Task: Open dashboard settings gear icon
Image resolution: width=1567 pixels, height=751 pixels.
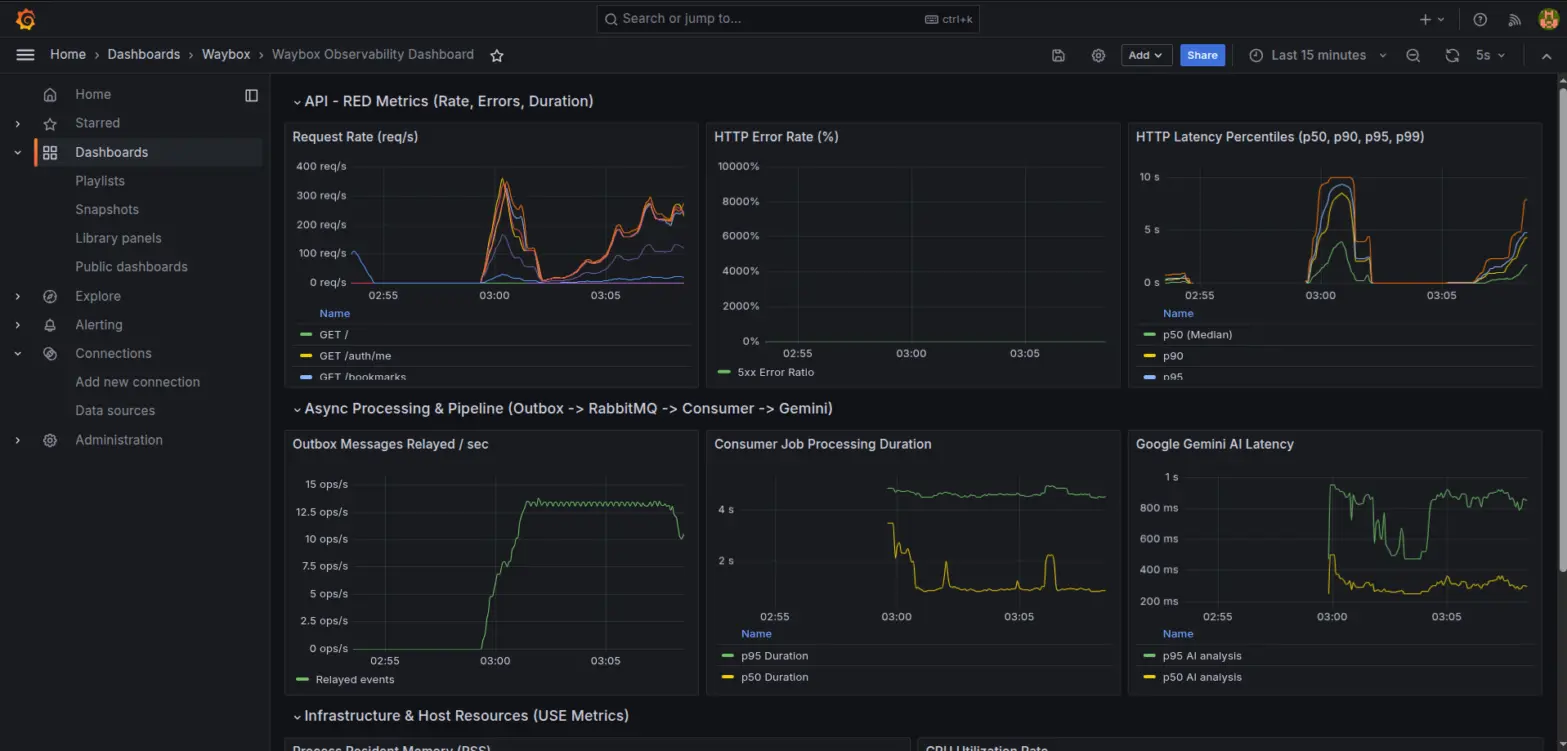Action: [x=1098, y=56]
